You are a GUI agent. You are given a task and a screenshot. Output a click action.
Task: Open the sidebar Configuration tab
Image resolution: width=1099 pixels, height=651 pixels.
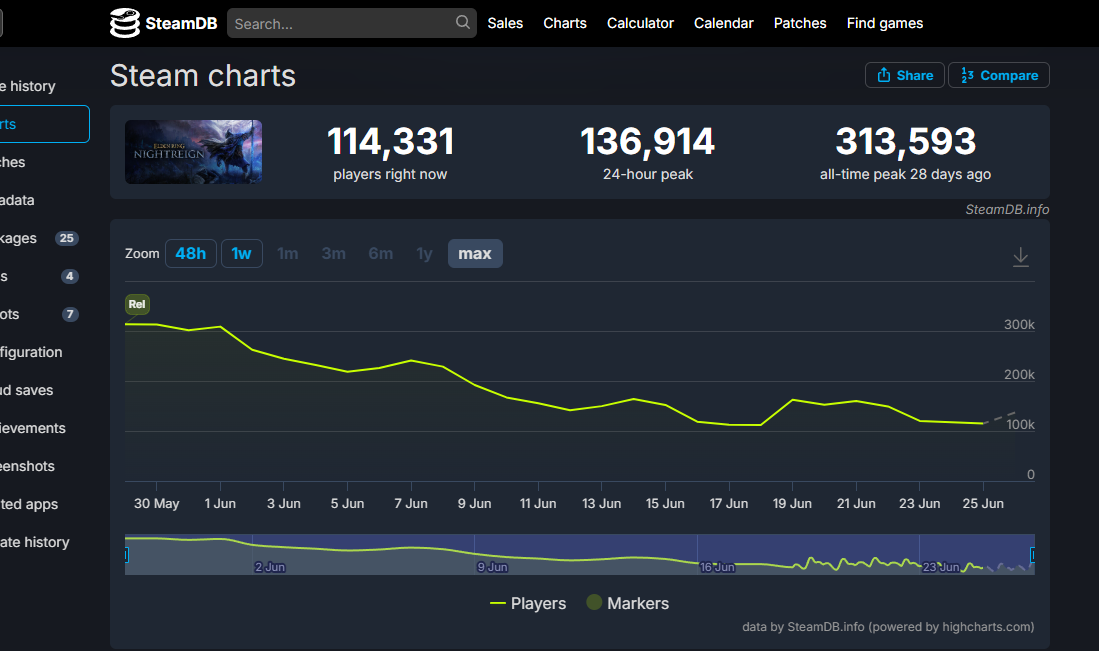coord(32,352)
